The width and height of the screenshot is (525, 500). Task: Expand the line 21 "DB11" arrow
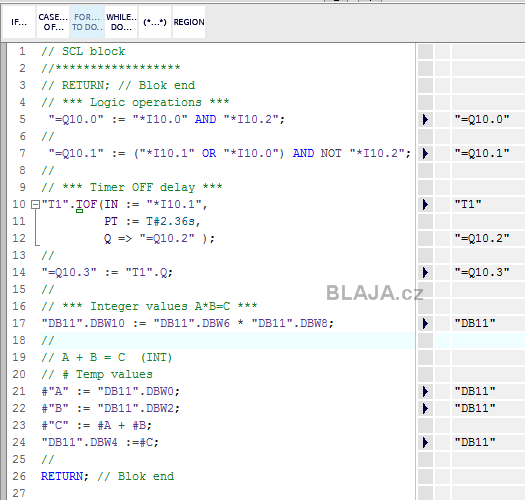(425, 391)
